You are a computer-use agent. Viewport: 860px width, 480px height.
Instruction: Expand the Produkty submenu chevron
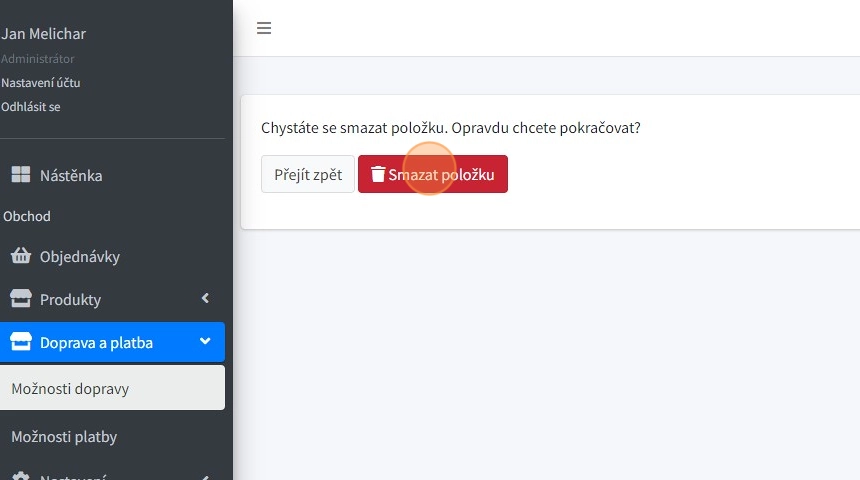tap(205, 298)
